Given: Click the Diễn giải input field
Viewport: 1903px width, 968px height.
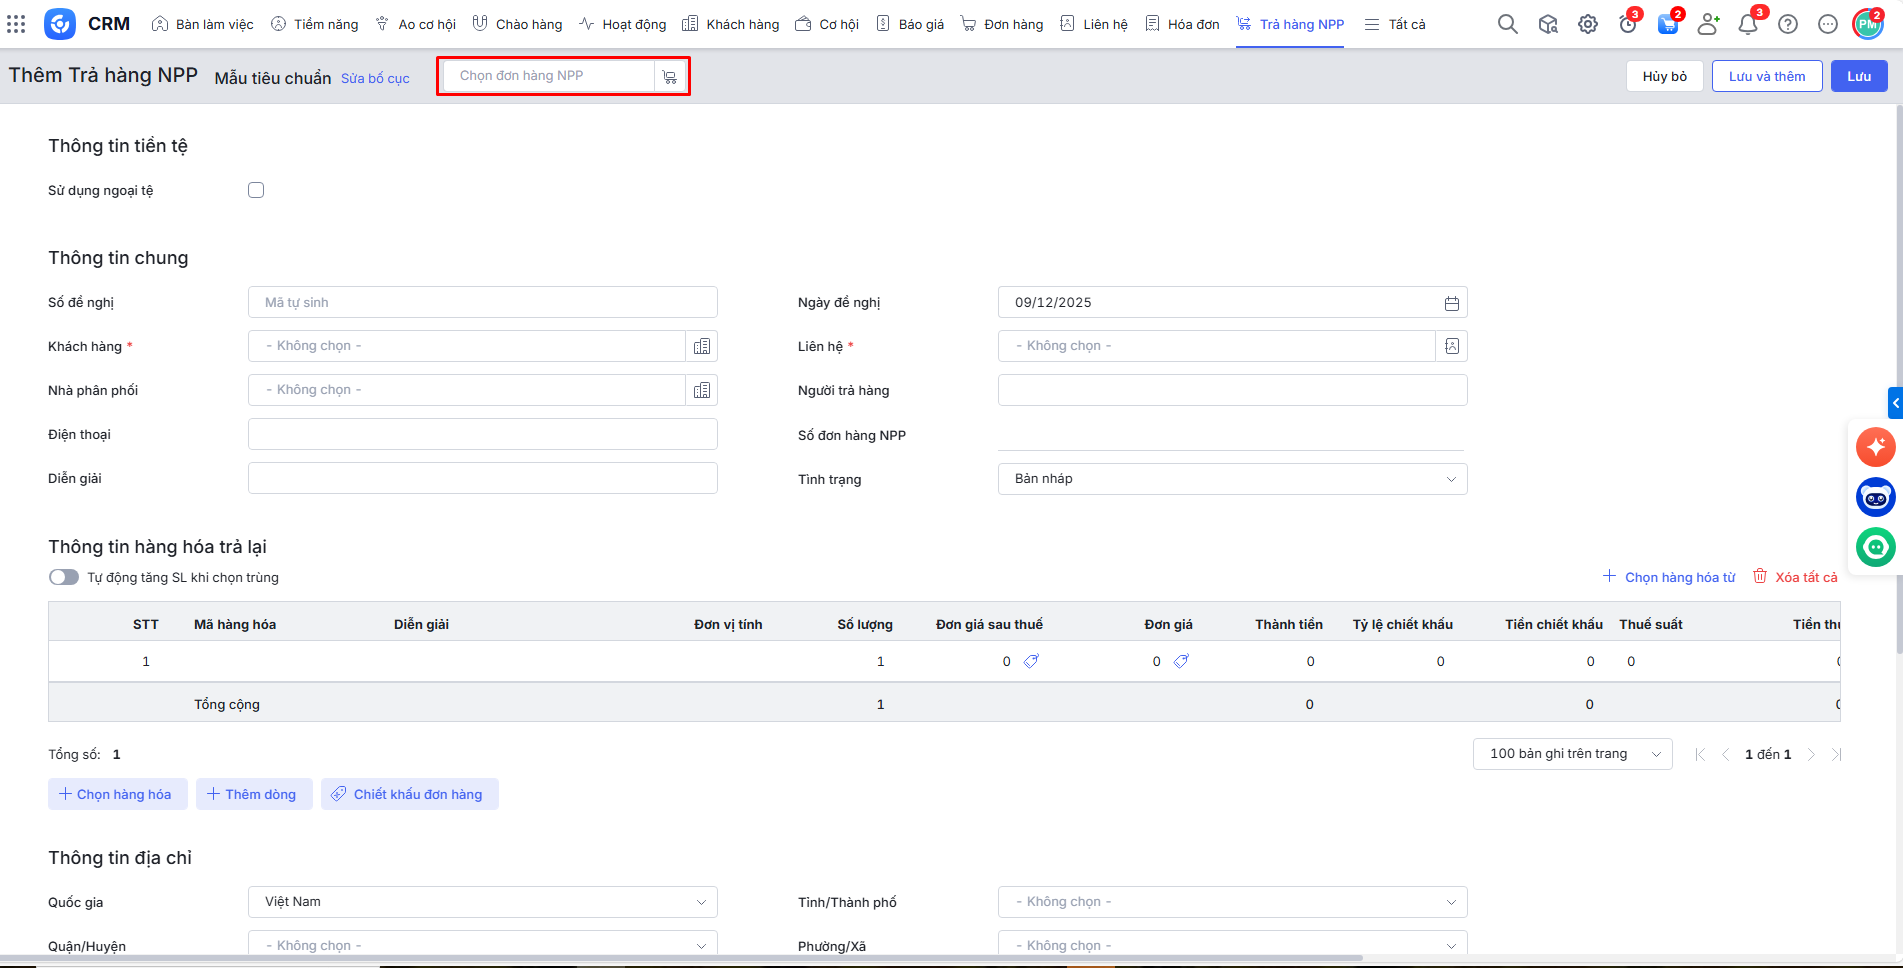Looking at the screenshot, I should point(482,478).
